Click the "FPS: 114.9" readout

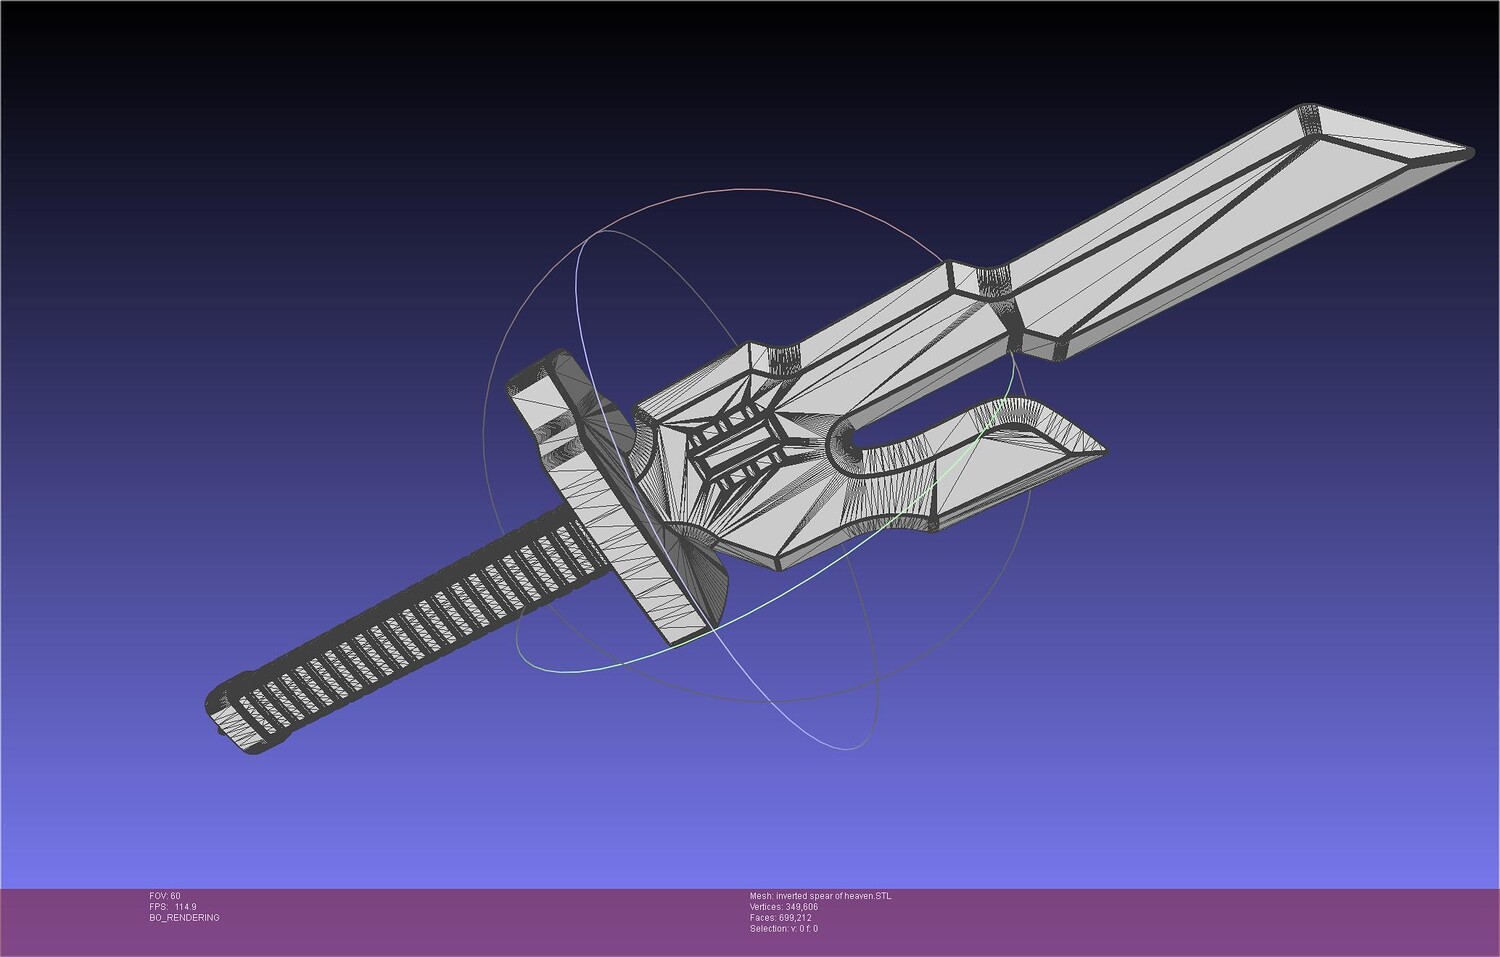point(173,907)
